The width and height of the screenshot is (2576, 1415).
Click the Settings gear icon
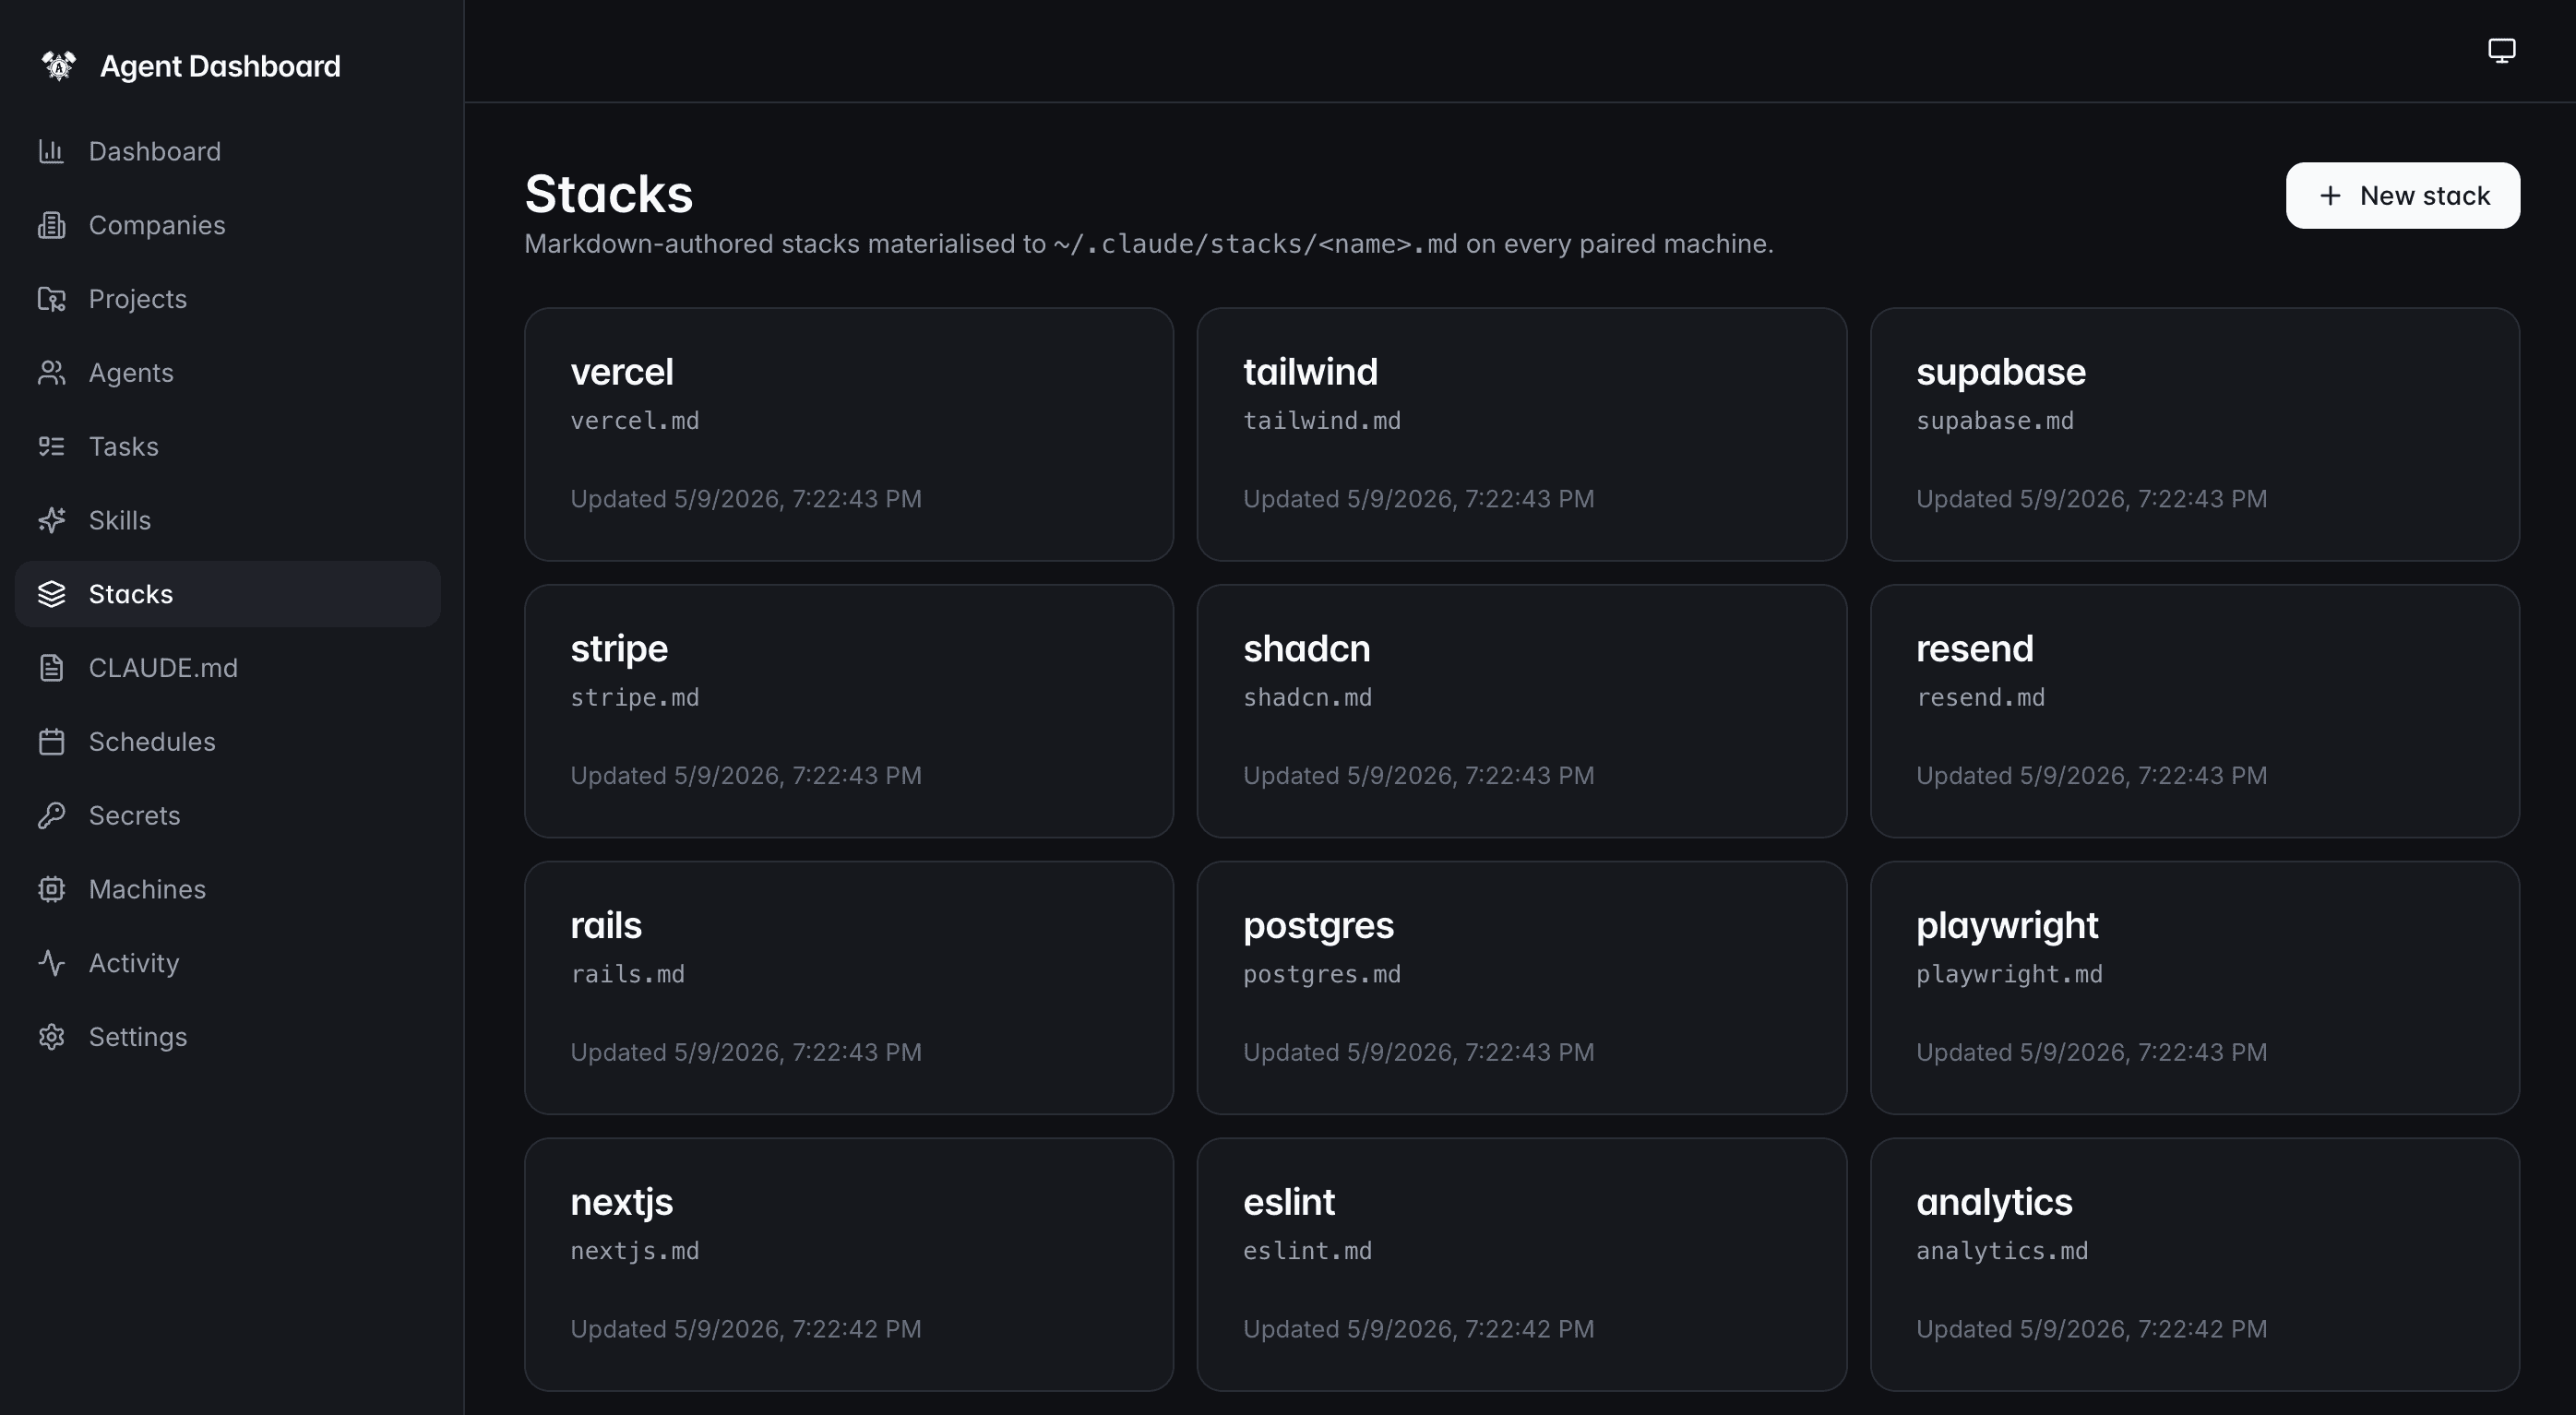point(51,1037)
